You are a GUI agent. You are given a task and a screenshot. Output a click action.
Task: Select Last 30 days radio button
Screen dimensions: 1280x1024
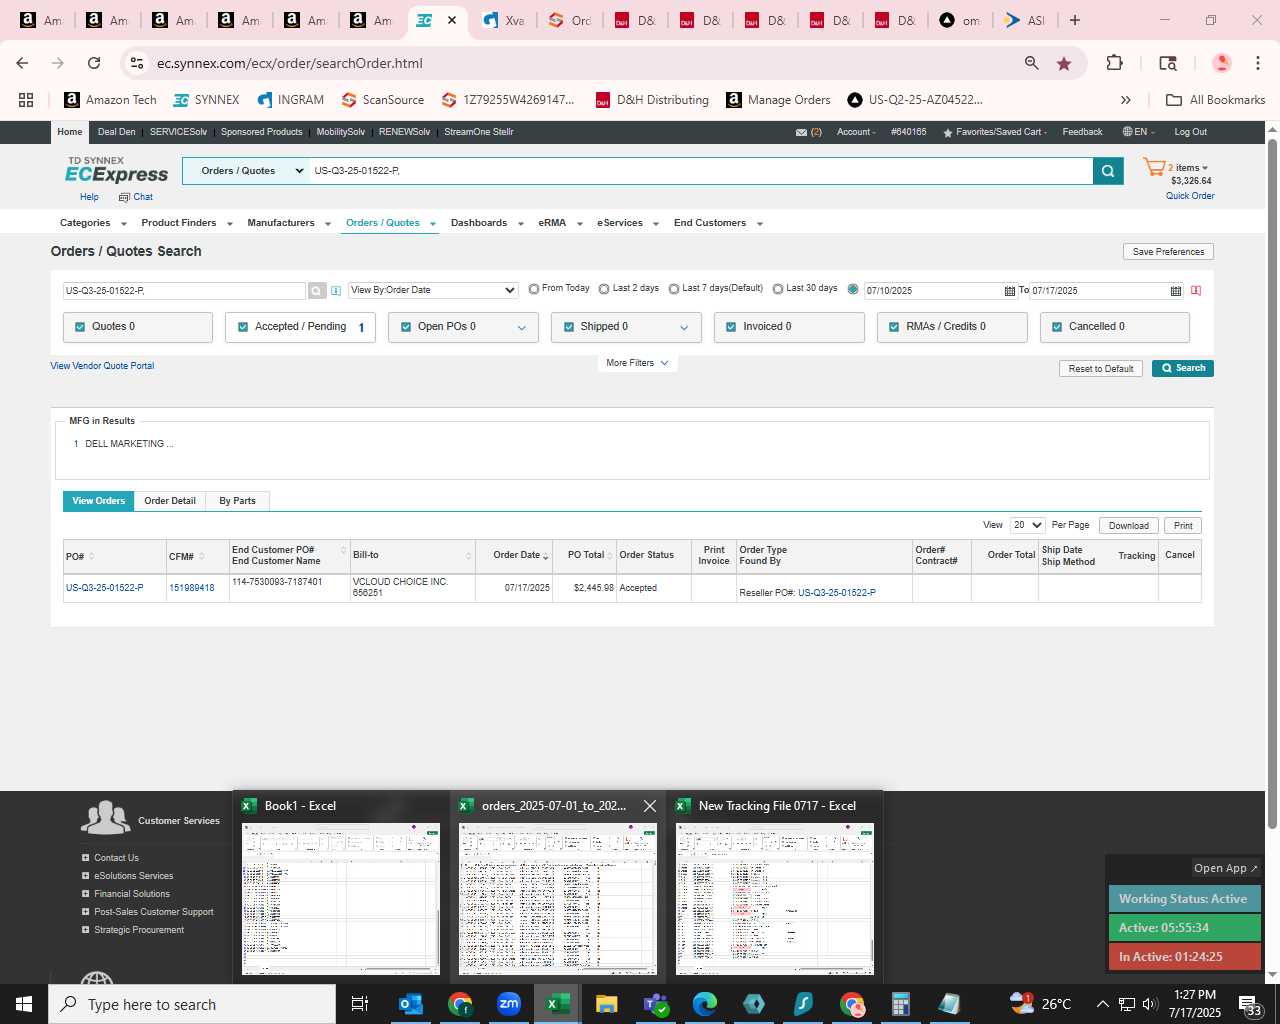778,289
